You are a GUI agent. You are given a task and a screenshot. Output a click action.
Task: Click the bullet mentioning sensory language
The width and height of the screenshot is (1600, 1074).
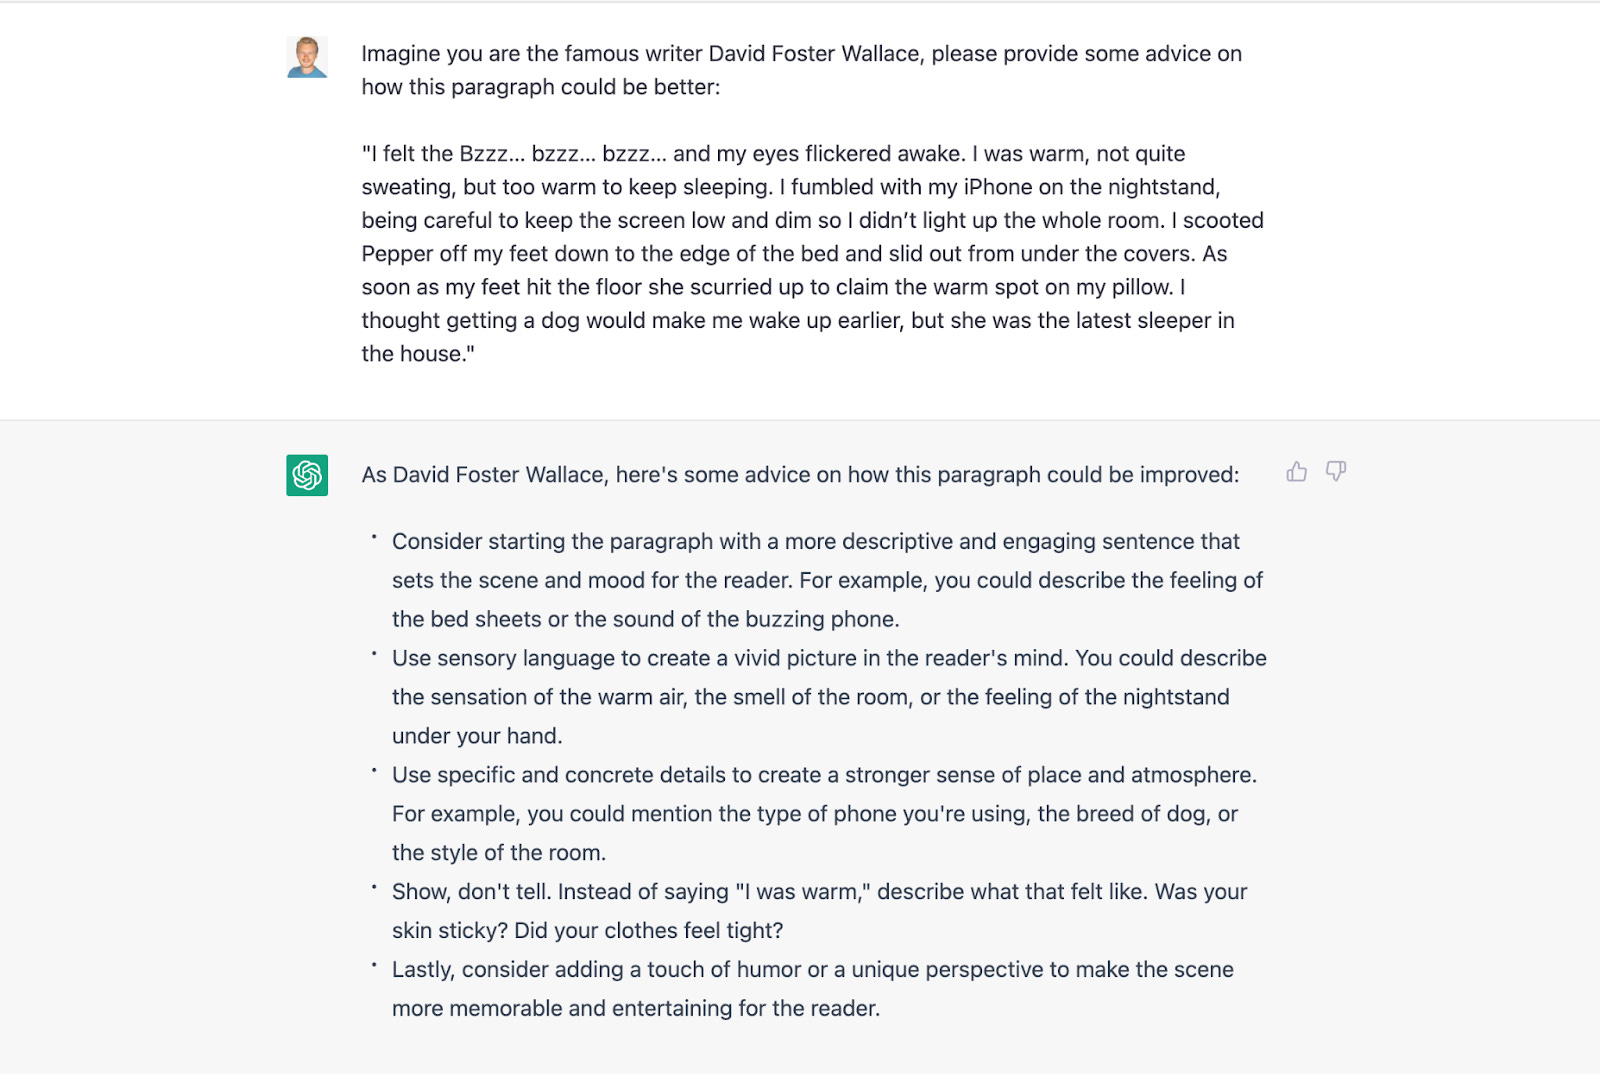pyautogui.click(x=828, y=696)
